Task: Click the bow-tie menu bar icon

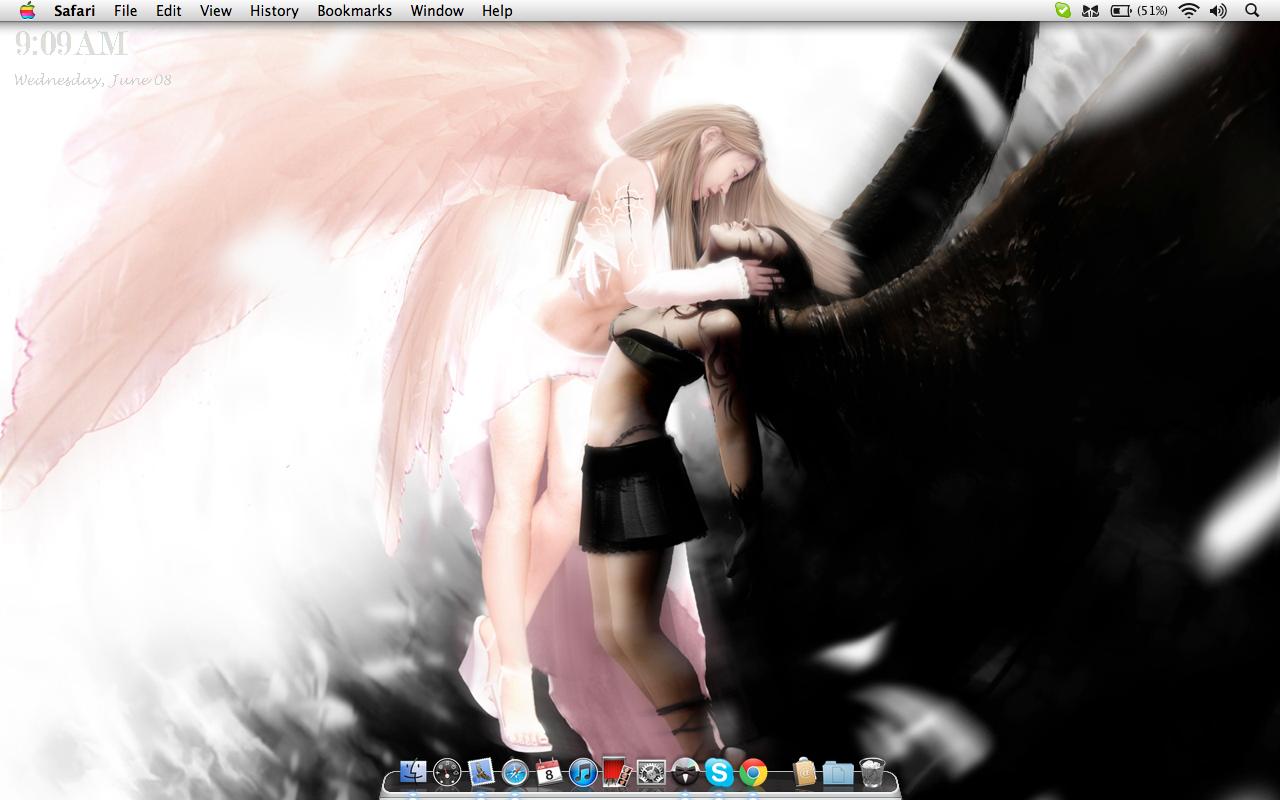Action: coord(1091,11)
